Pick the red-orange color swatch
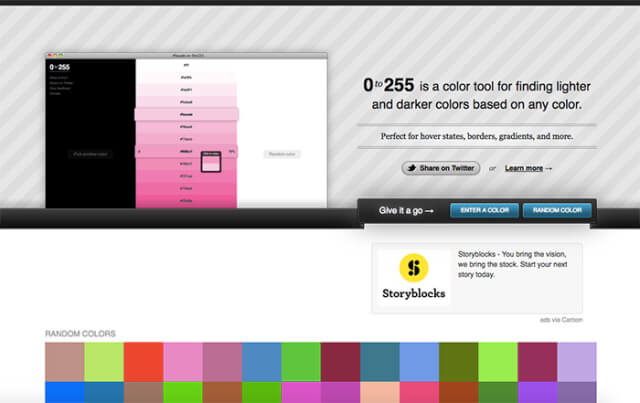640x403 pixels. coord(144,362)
